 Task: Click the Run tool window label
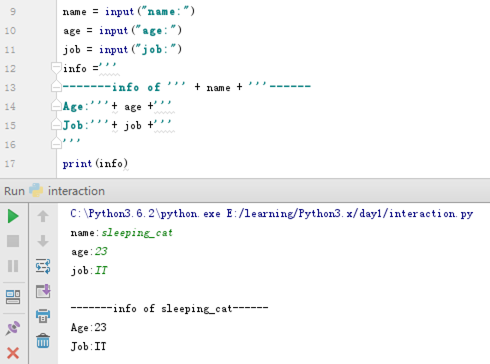pyautogui.click(x=14, y=191)
